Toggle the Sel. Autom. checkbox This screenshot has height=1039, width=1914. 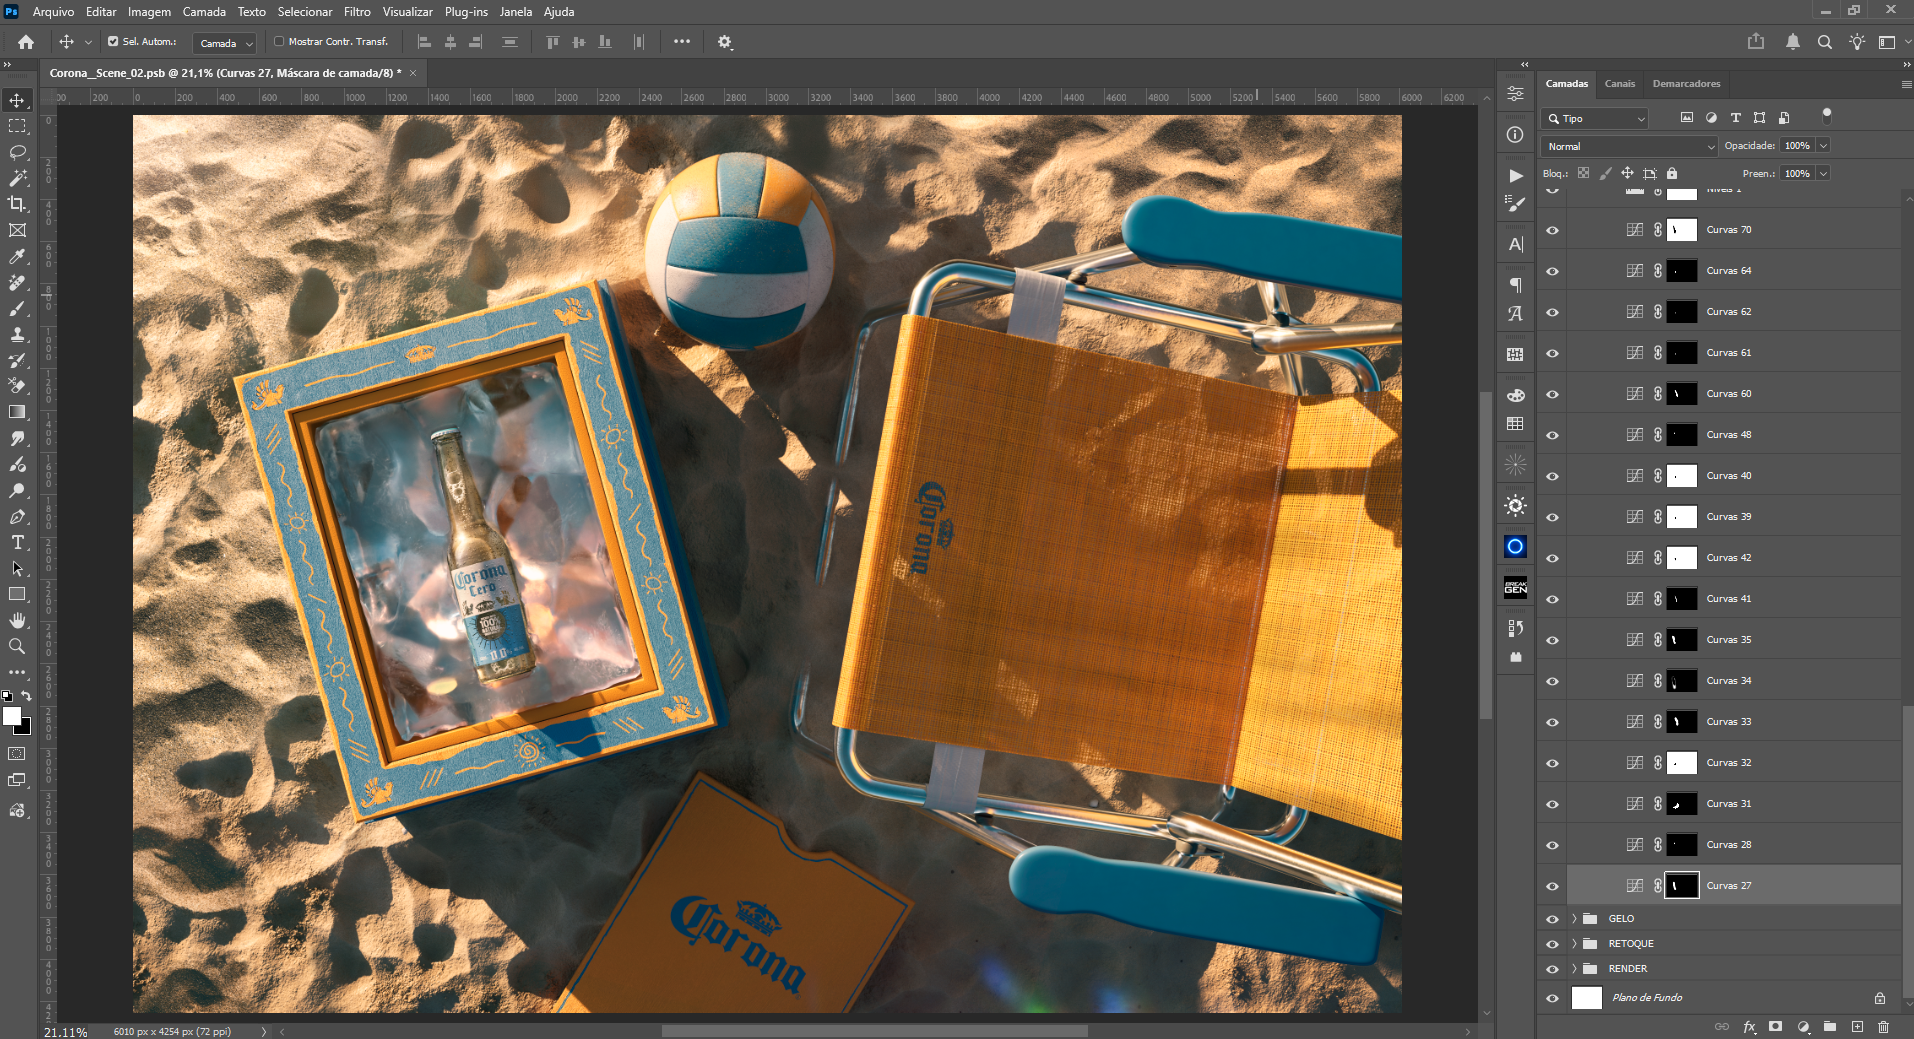113,42
